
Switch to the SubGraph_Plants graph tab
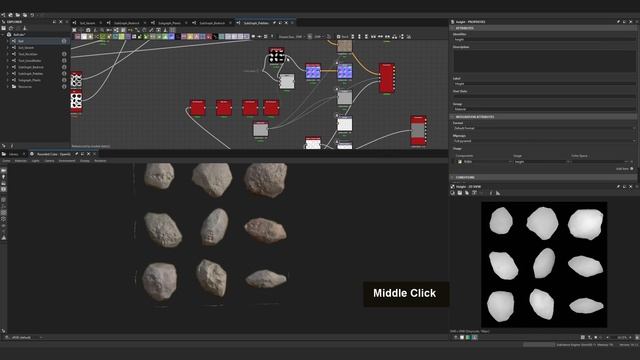coord(169,23)
